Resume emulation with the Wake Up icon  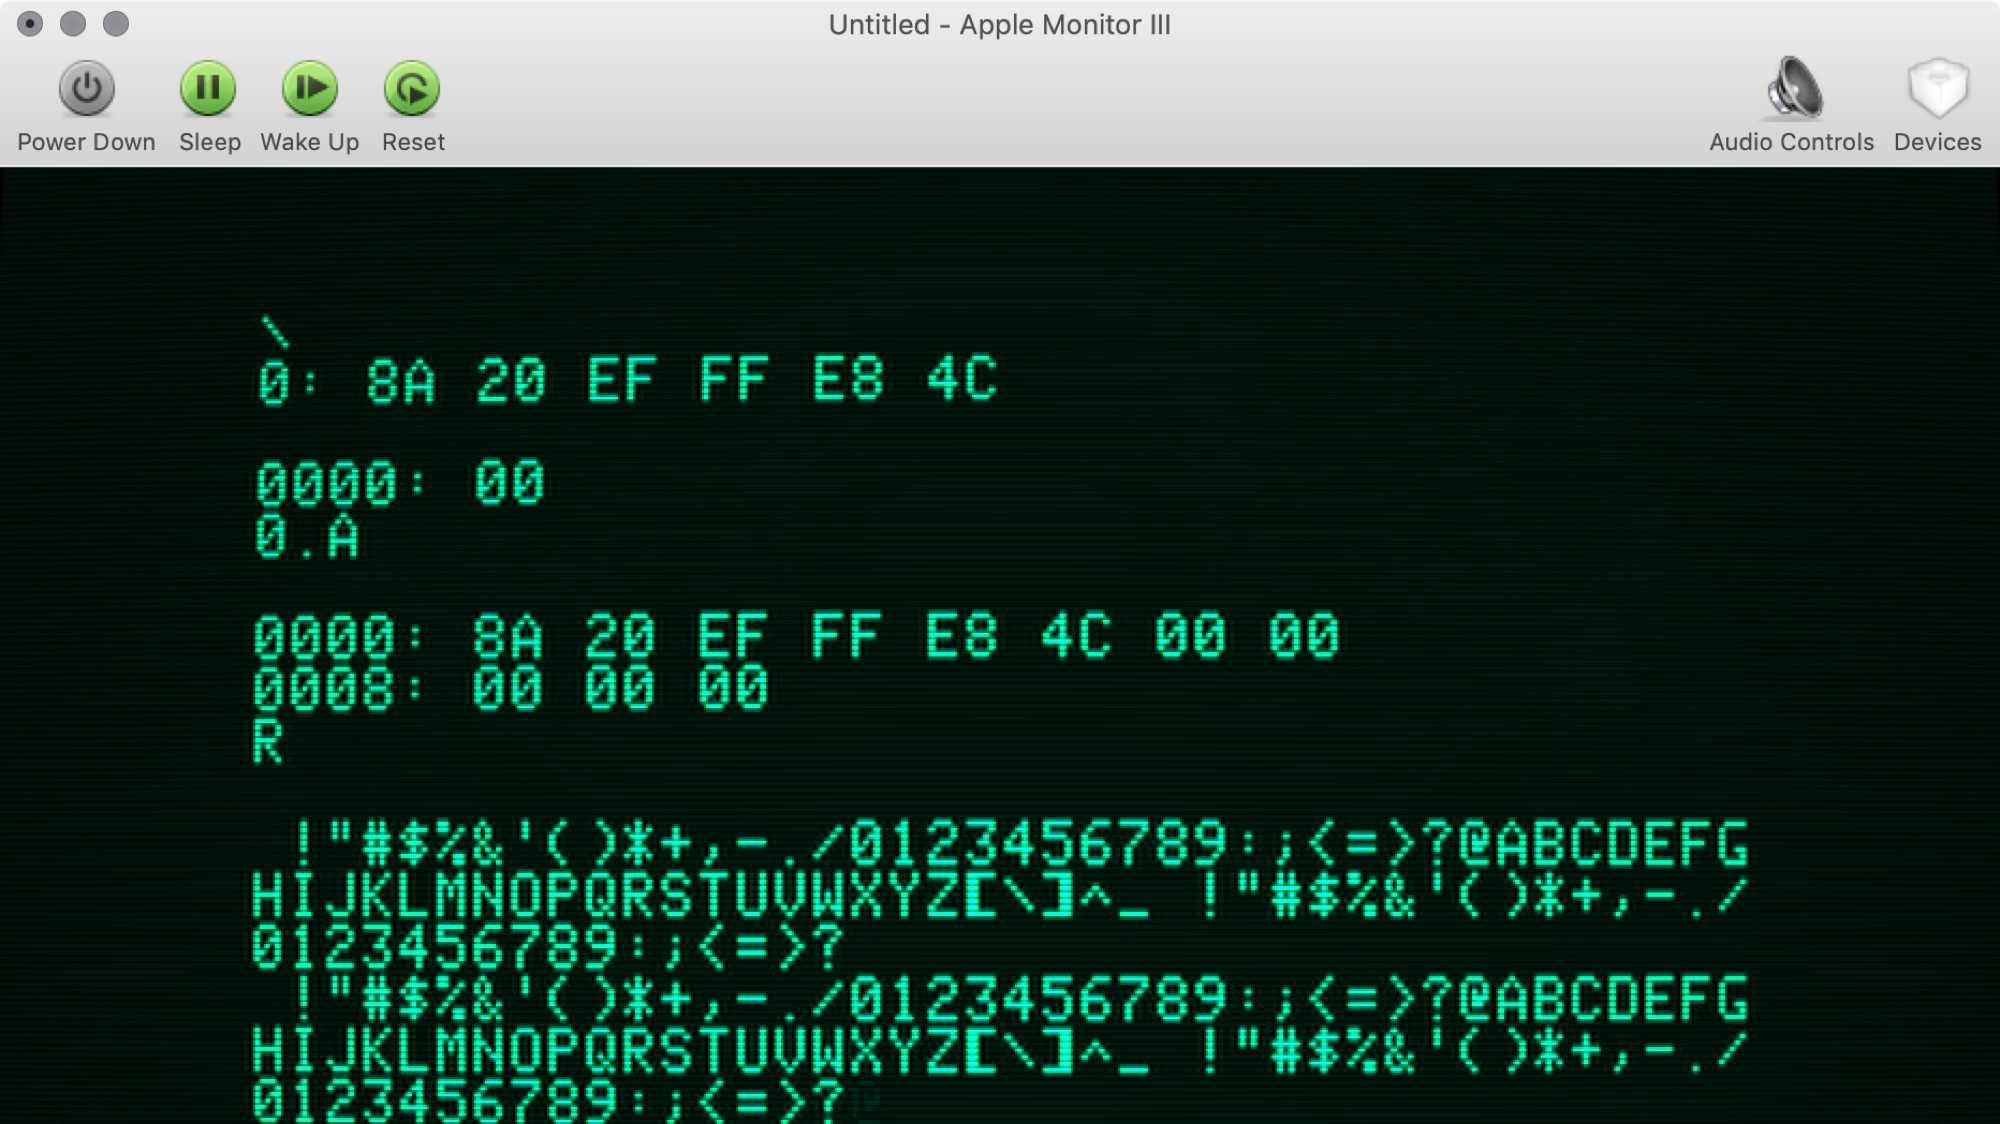pyautogui.click(x=310, y=89)
